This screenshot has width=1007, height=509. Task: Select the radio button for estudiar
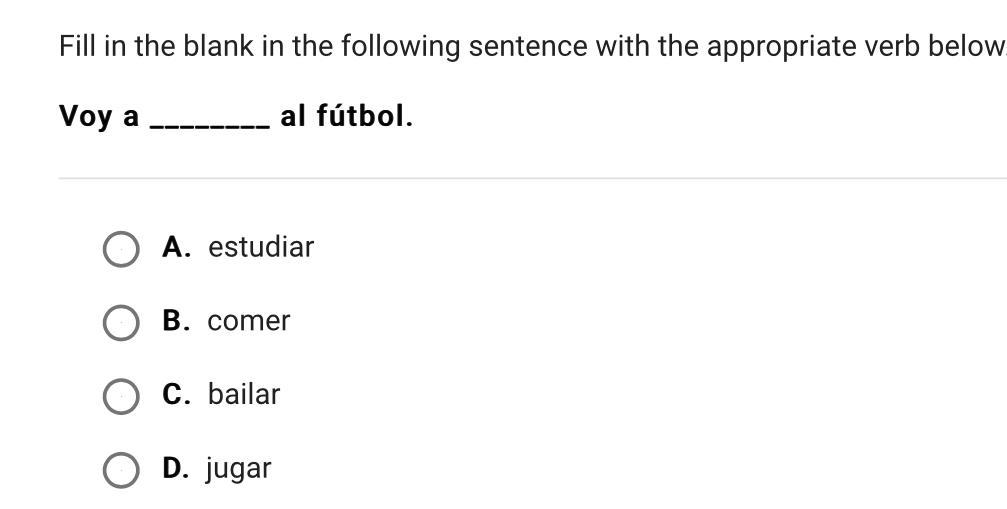(x=121, y=249)
